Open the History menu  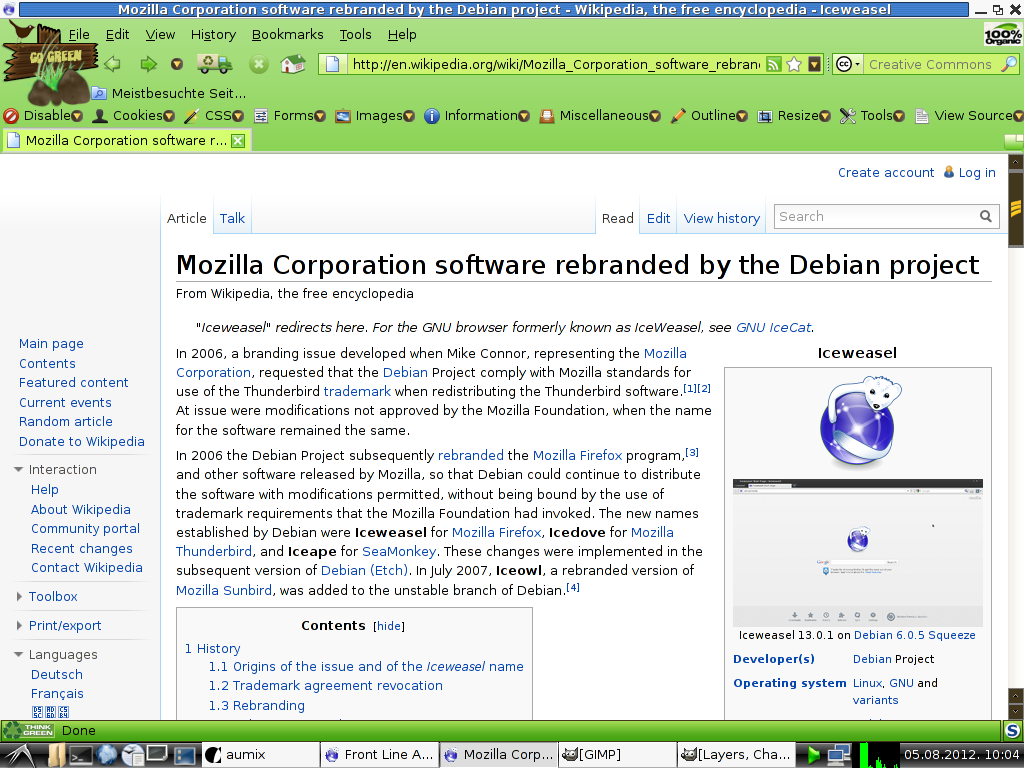coord(213,35)
